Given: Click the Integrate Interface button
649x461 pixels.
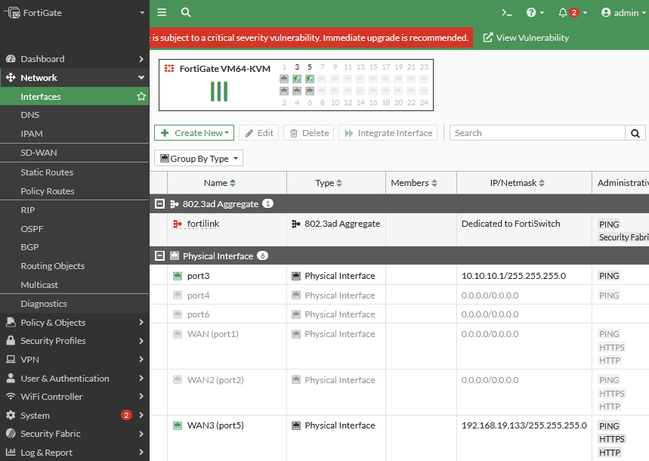Looking at the screenshot, I should (388, 133).
